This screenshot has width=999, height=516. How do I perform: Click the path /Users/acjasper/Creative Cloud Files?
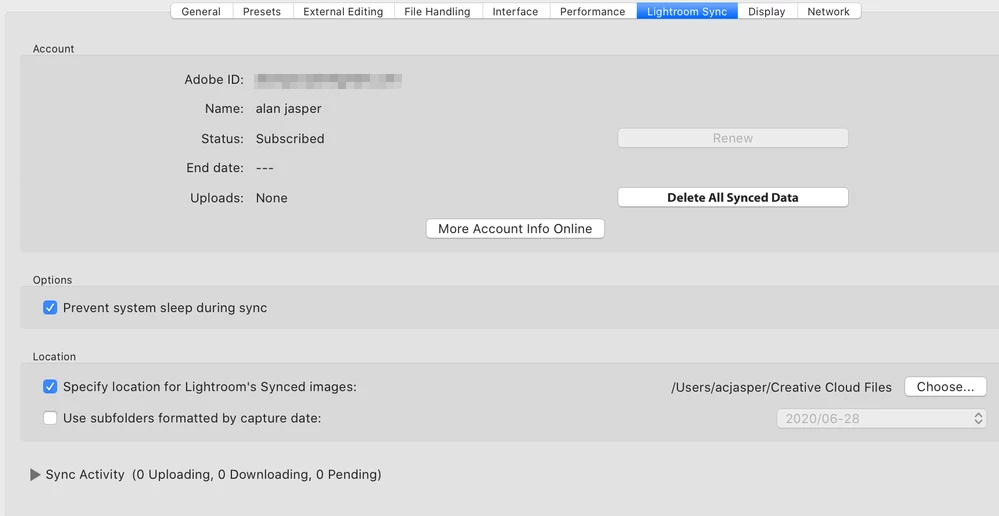point(781,387)
